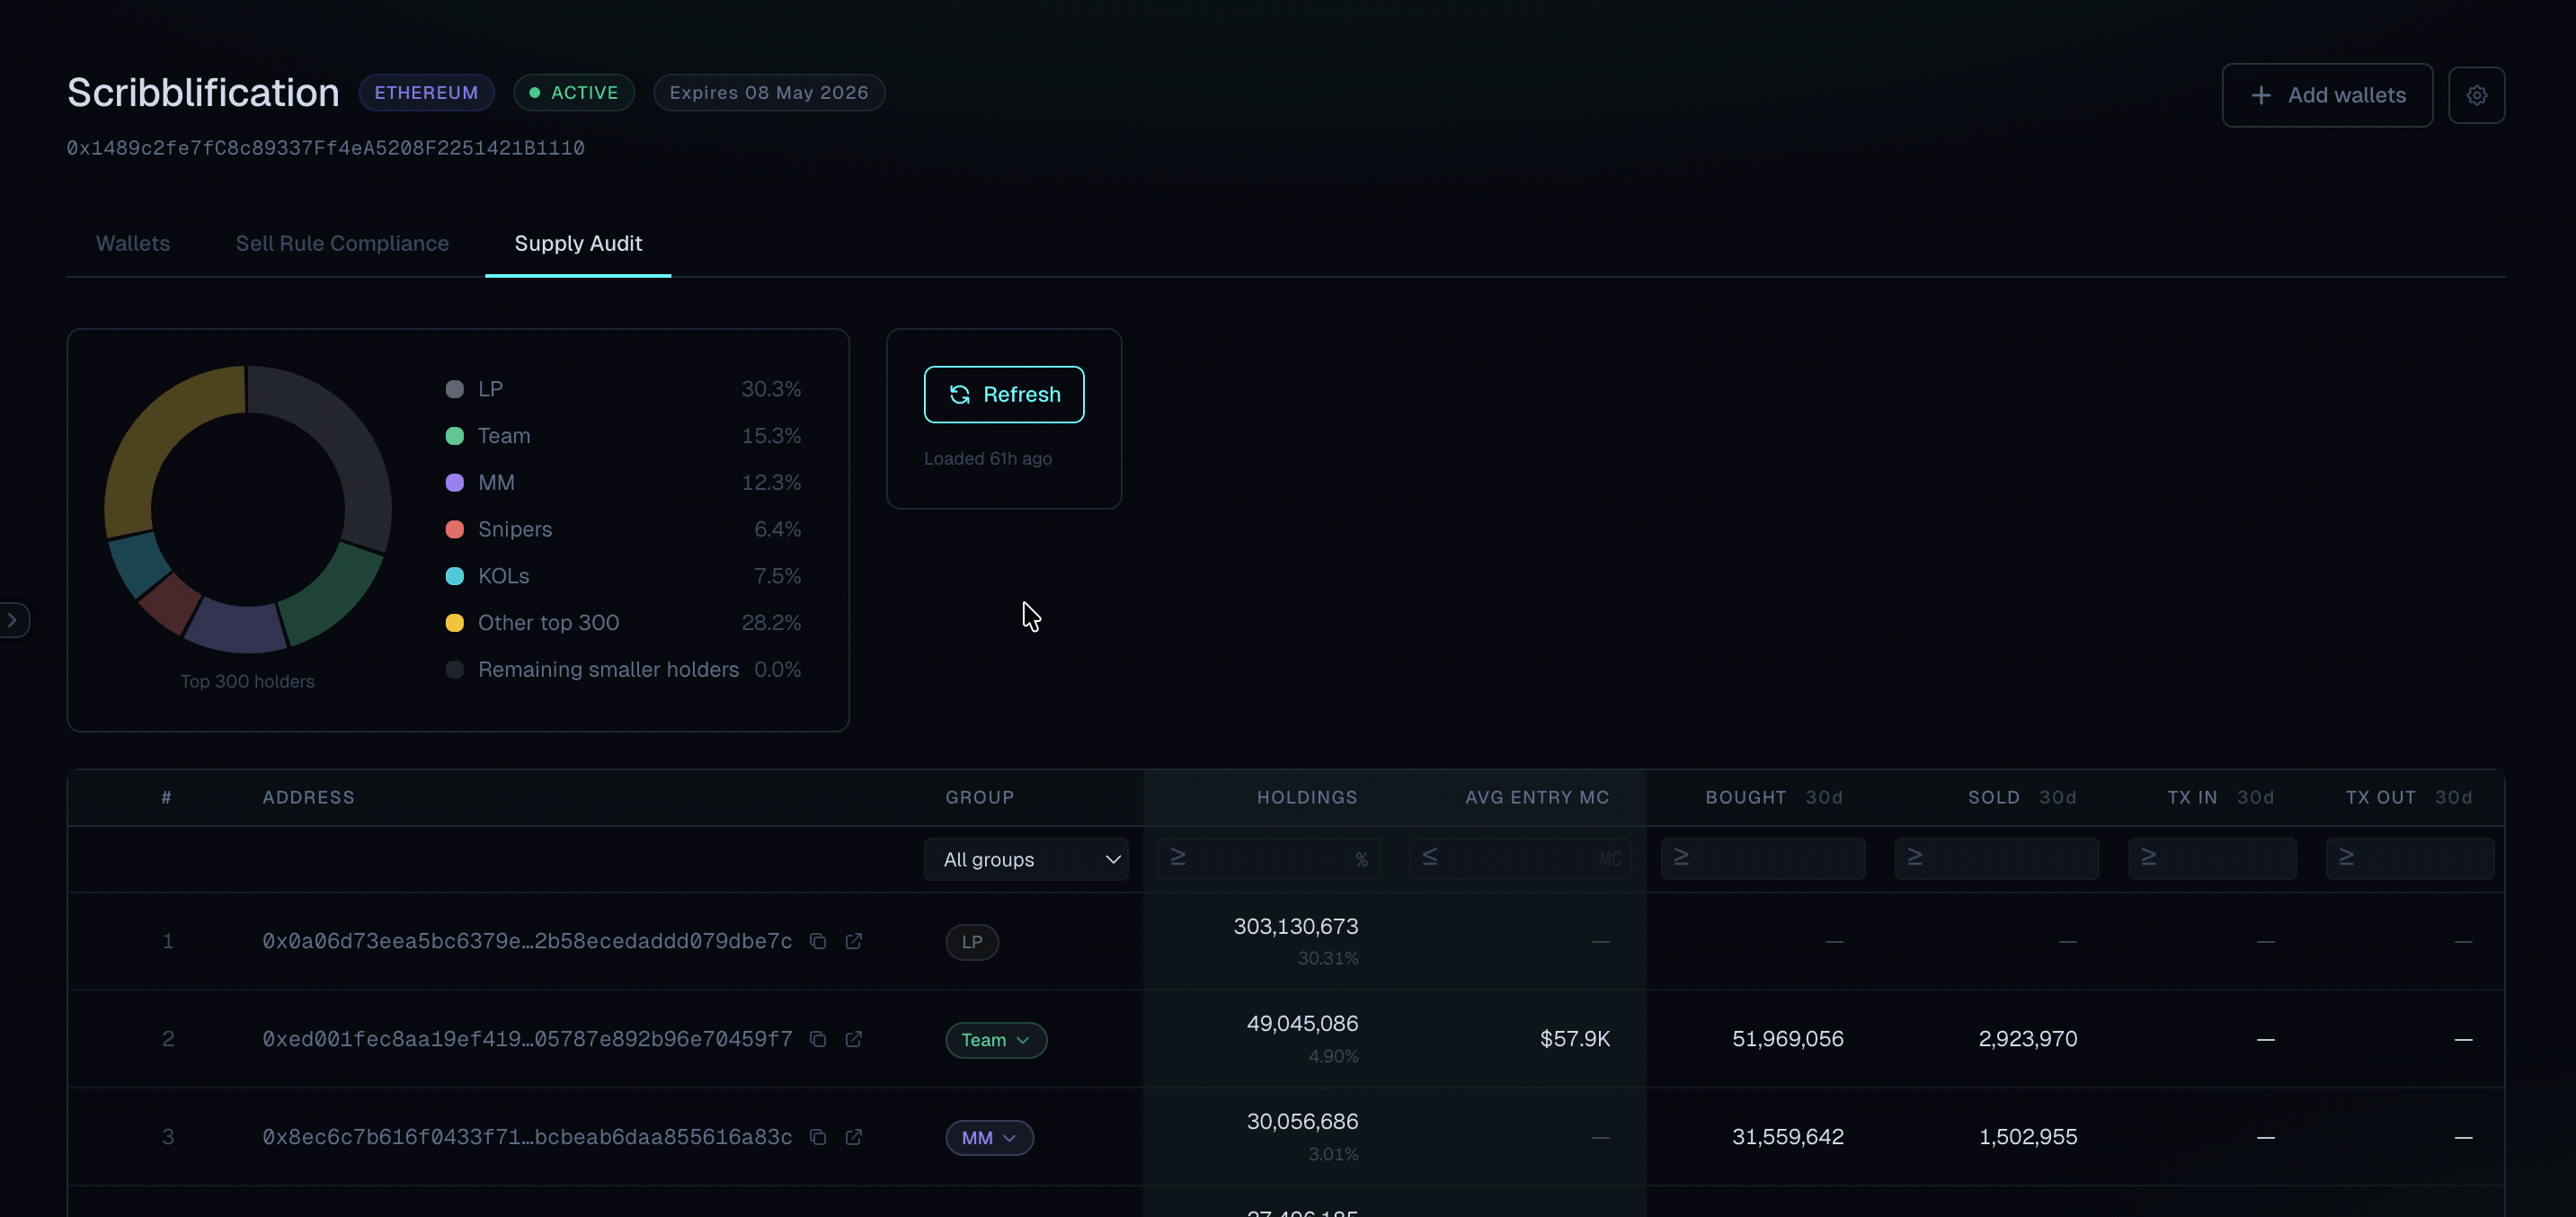The height and width of the screenshot is (1217, 2576).
Task: Click the Add wallets button
Action: [2327, 95]
